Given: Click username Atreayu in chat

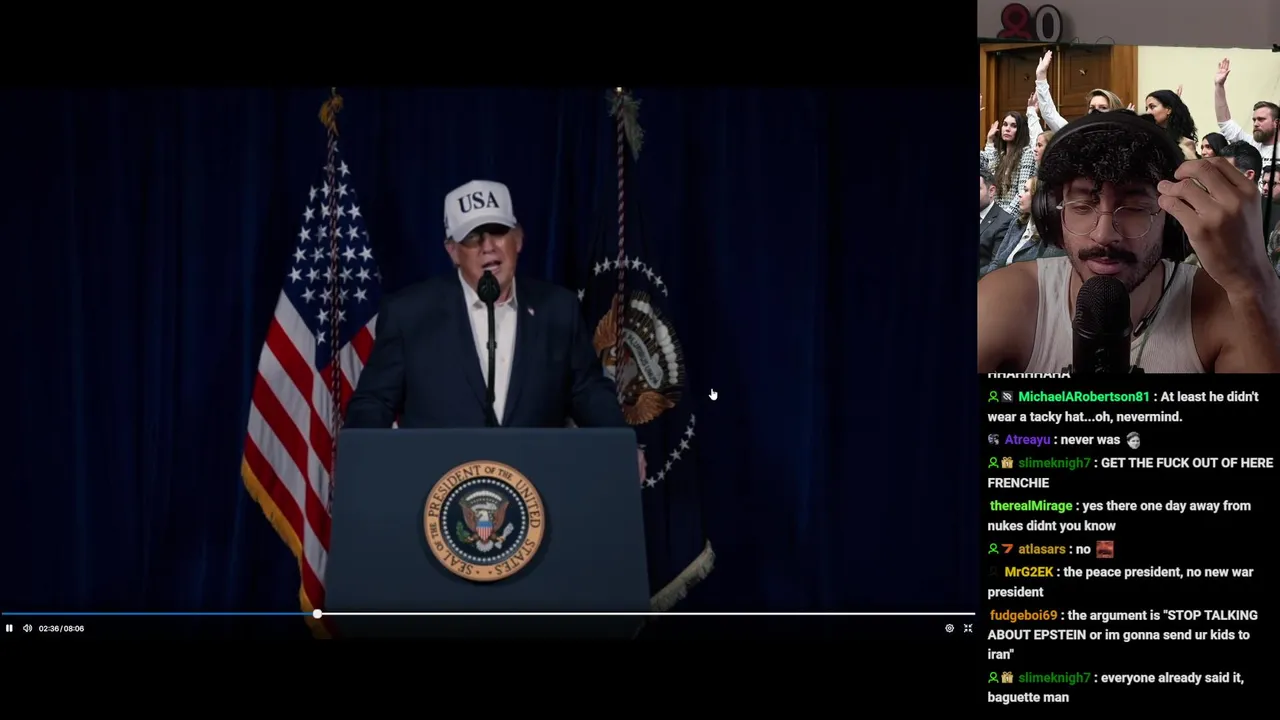Looking at the screenshot, I should click(x=1027, y=440).
